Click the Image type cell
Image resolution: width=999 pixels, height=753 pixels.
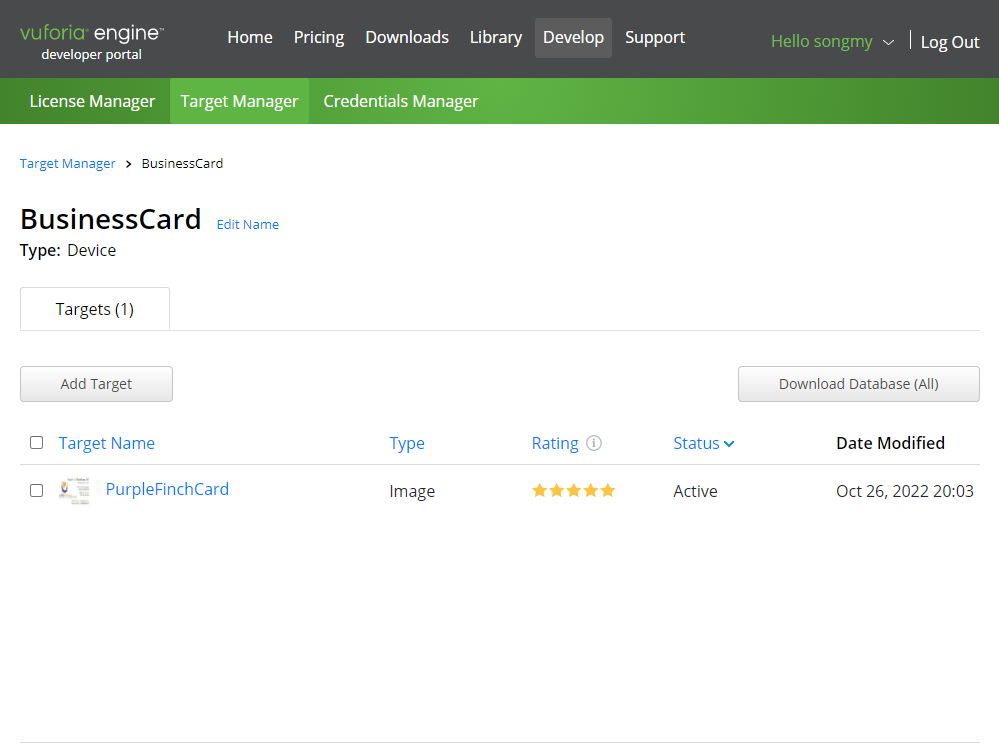pos(412,491)
